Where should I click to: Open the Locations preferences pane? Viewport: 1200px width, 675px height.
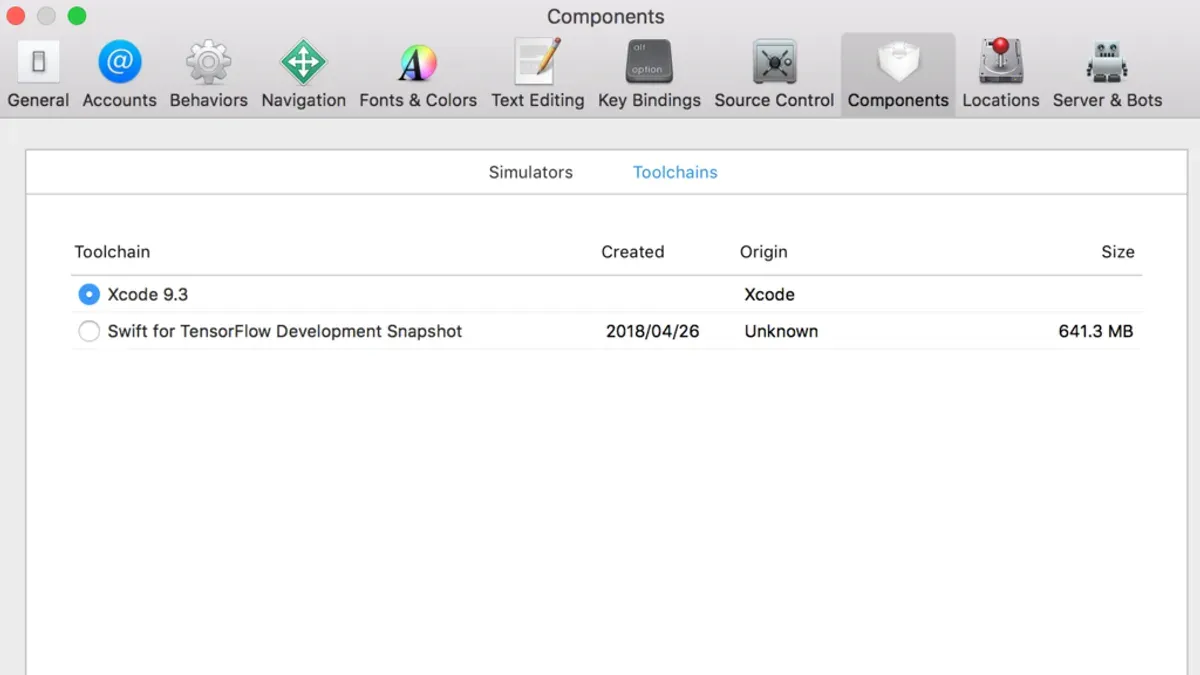[x=1000, y=75]
